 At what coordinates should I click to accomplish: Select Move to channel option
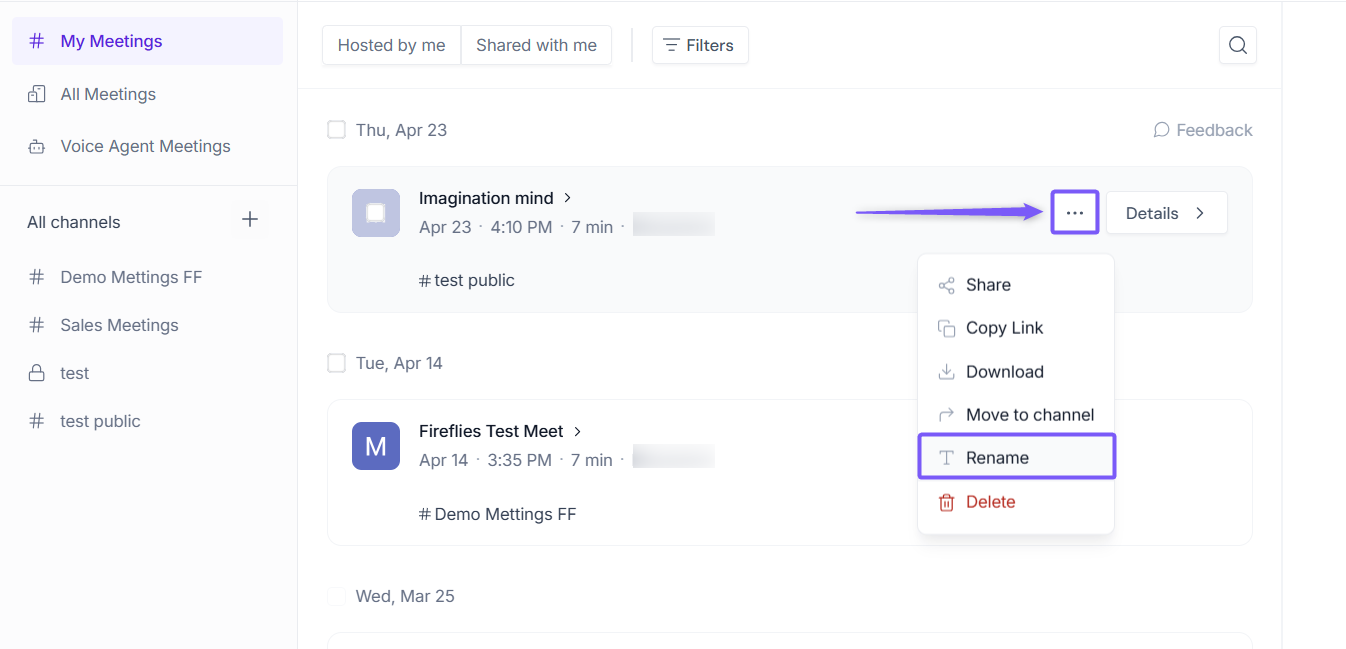[x=1015, y=415]
